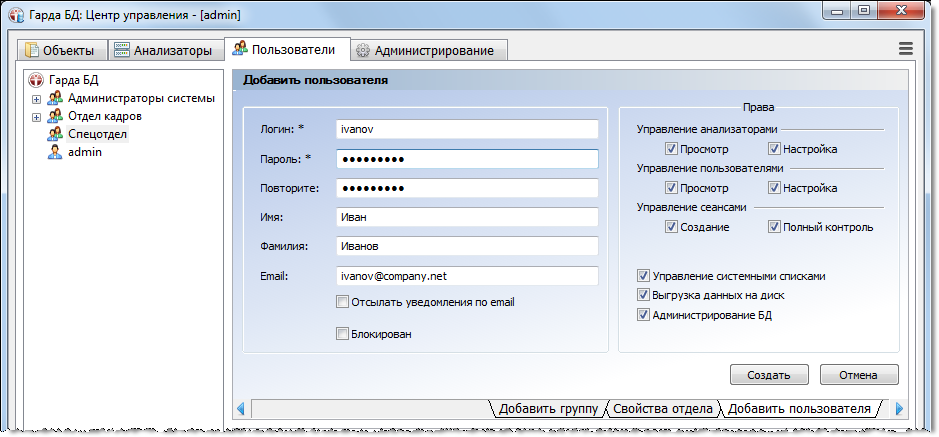Expand the Администраторы системы node
The width and height of the screenshot is (939, 437).
pos(37,99)
